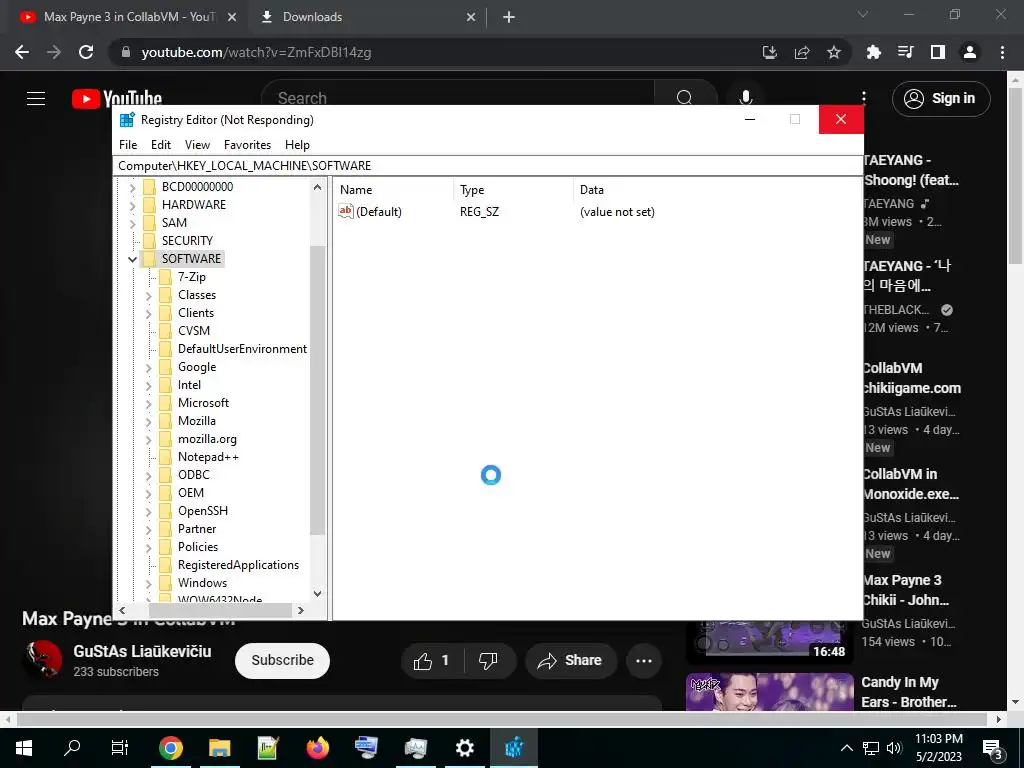Open GuStAs Liaūkevičiu channel avatar
The width and height of the screenshot is (1024, 768).
43,660
